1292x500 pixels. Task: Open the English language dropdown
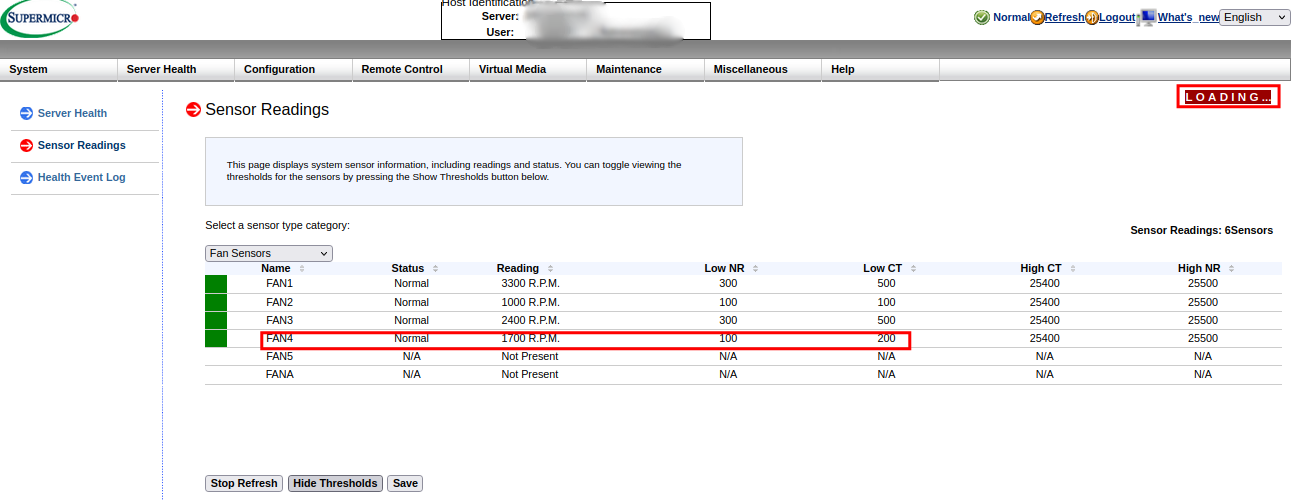[1255, 17]
